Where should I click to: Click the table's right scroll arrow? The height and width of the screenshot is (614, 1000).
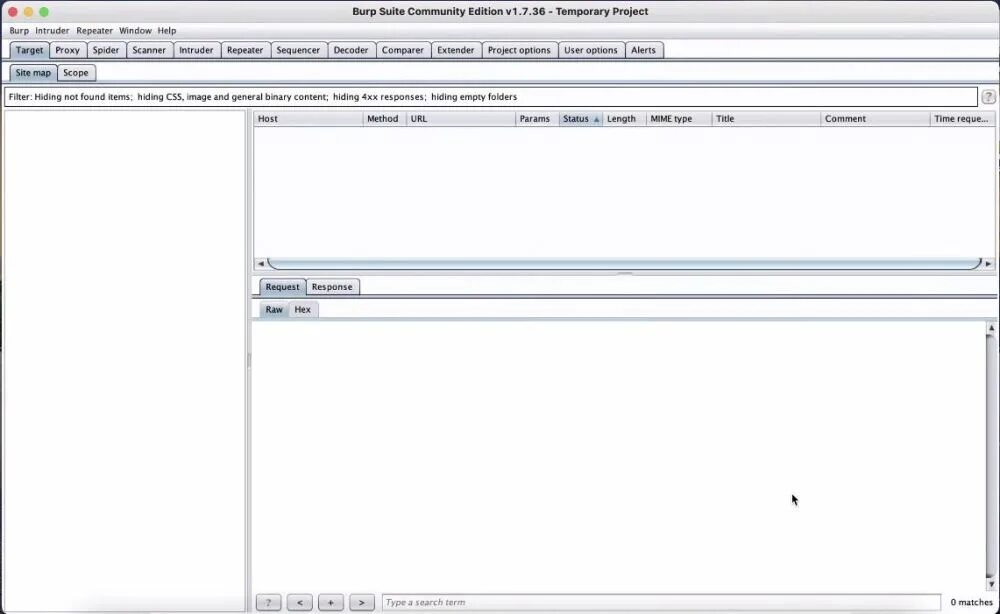pyautogui.click(x=989, y=263)
